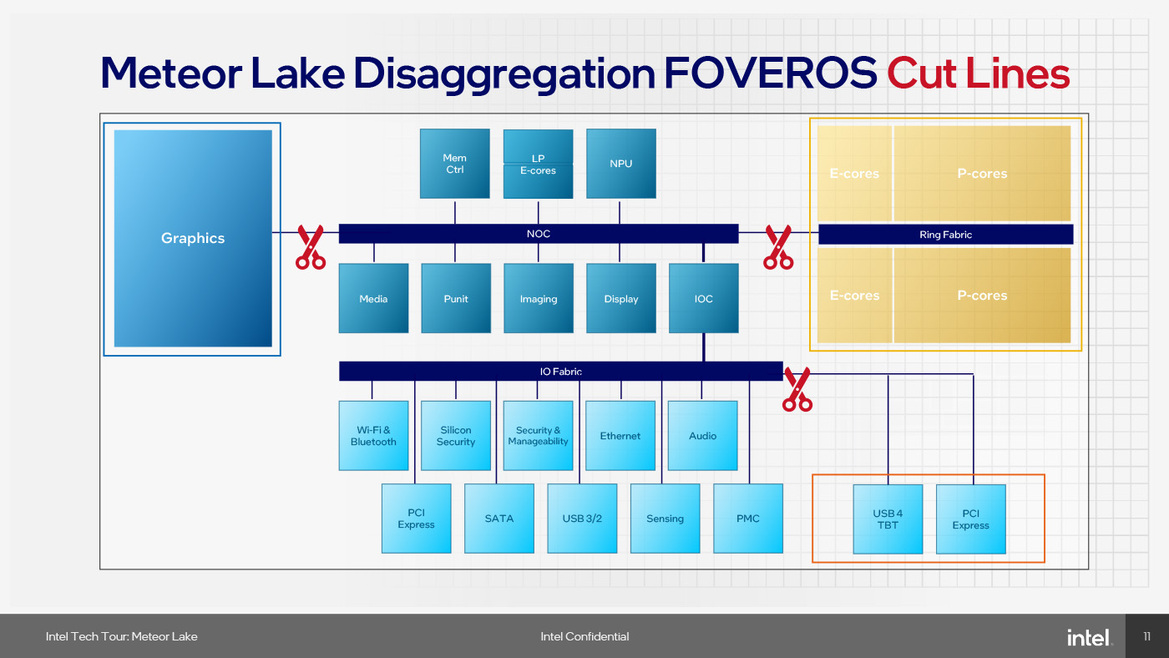Click the 'Intel Confidential' footer text
Viewport: 1169px width, 658px height.
(584, 636)
